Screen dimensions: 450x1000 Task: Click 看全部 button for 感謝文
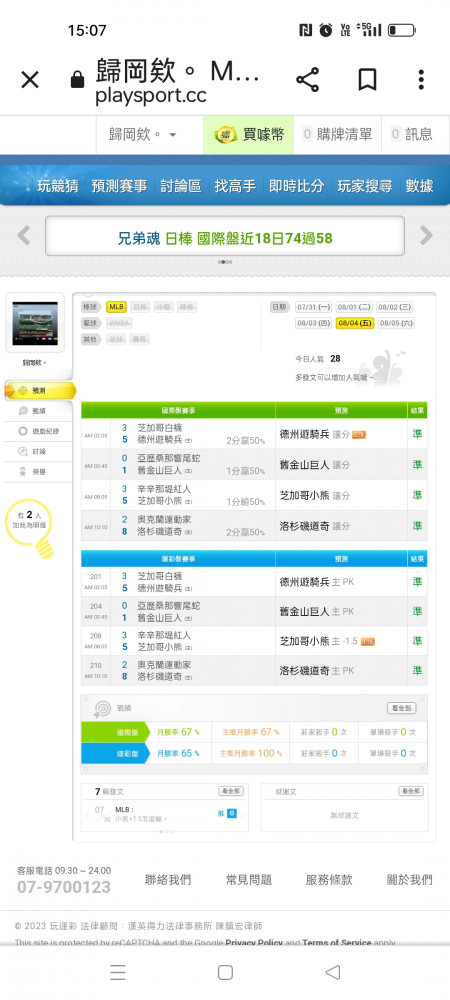coord(411,791)
